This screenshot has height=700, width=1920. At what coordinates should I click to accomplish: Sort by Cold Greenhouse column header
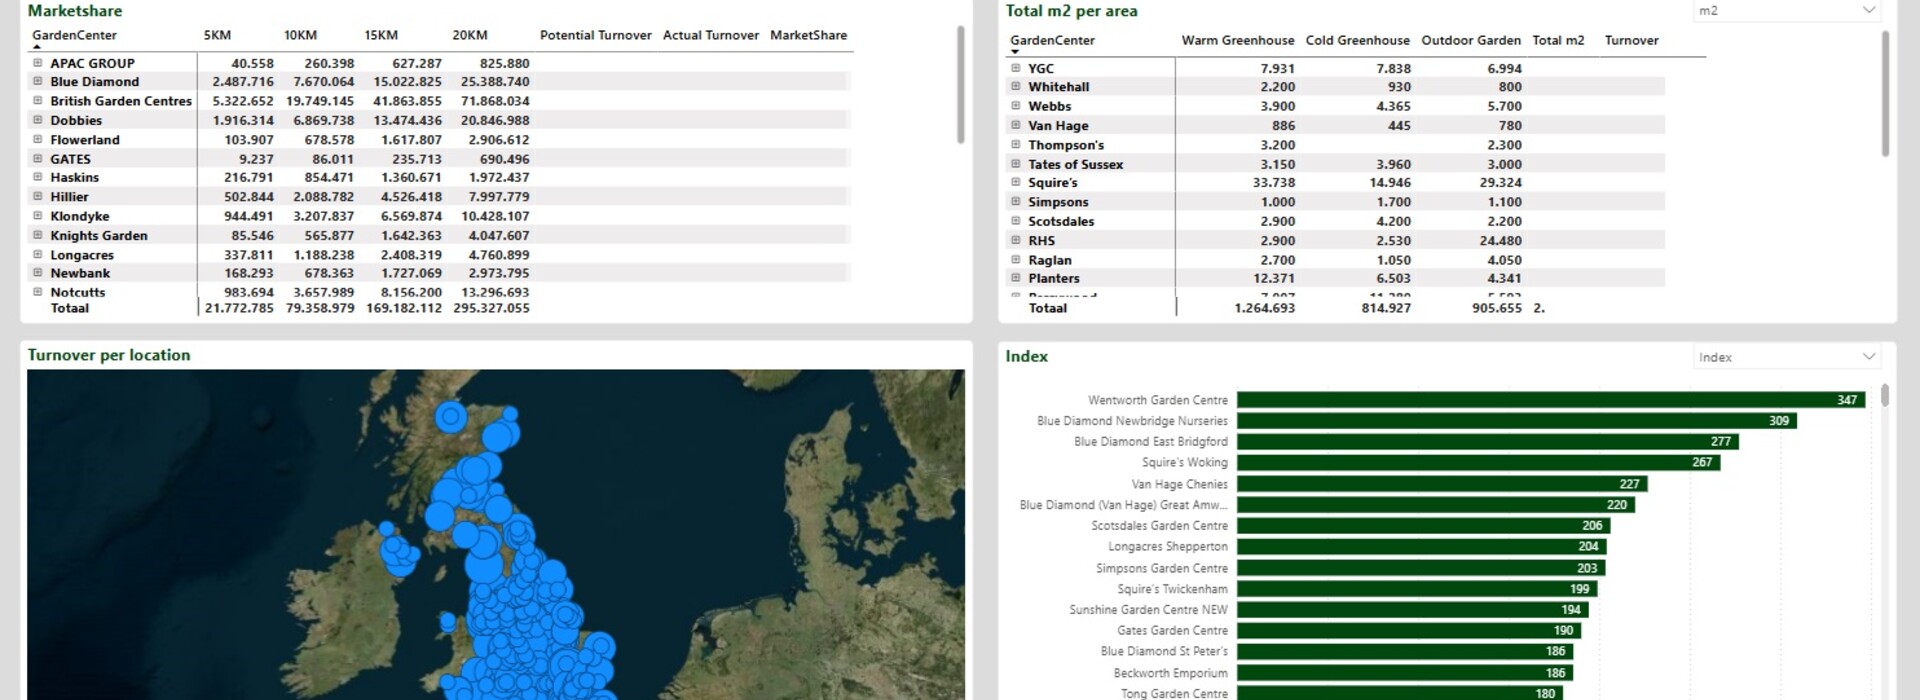[x=1358, y=40]
